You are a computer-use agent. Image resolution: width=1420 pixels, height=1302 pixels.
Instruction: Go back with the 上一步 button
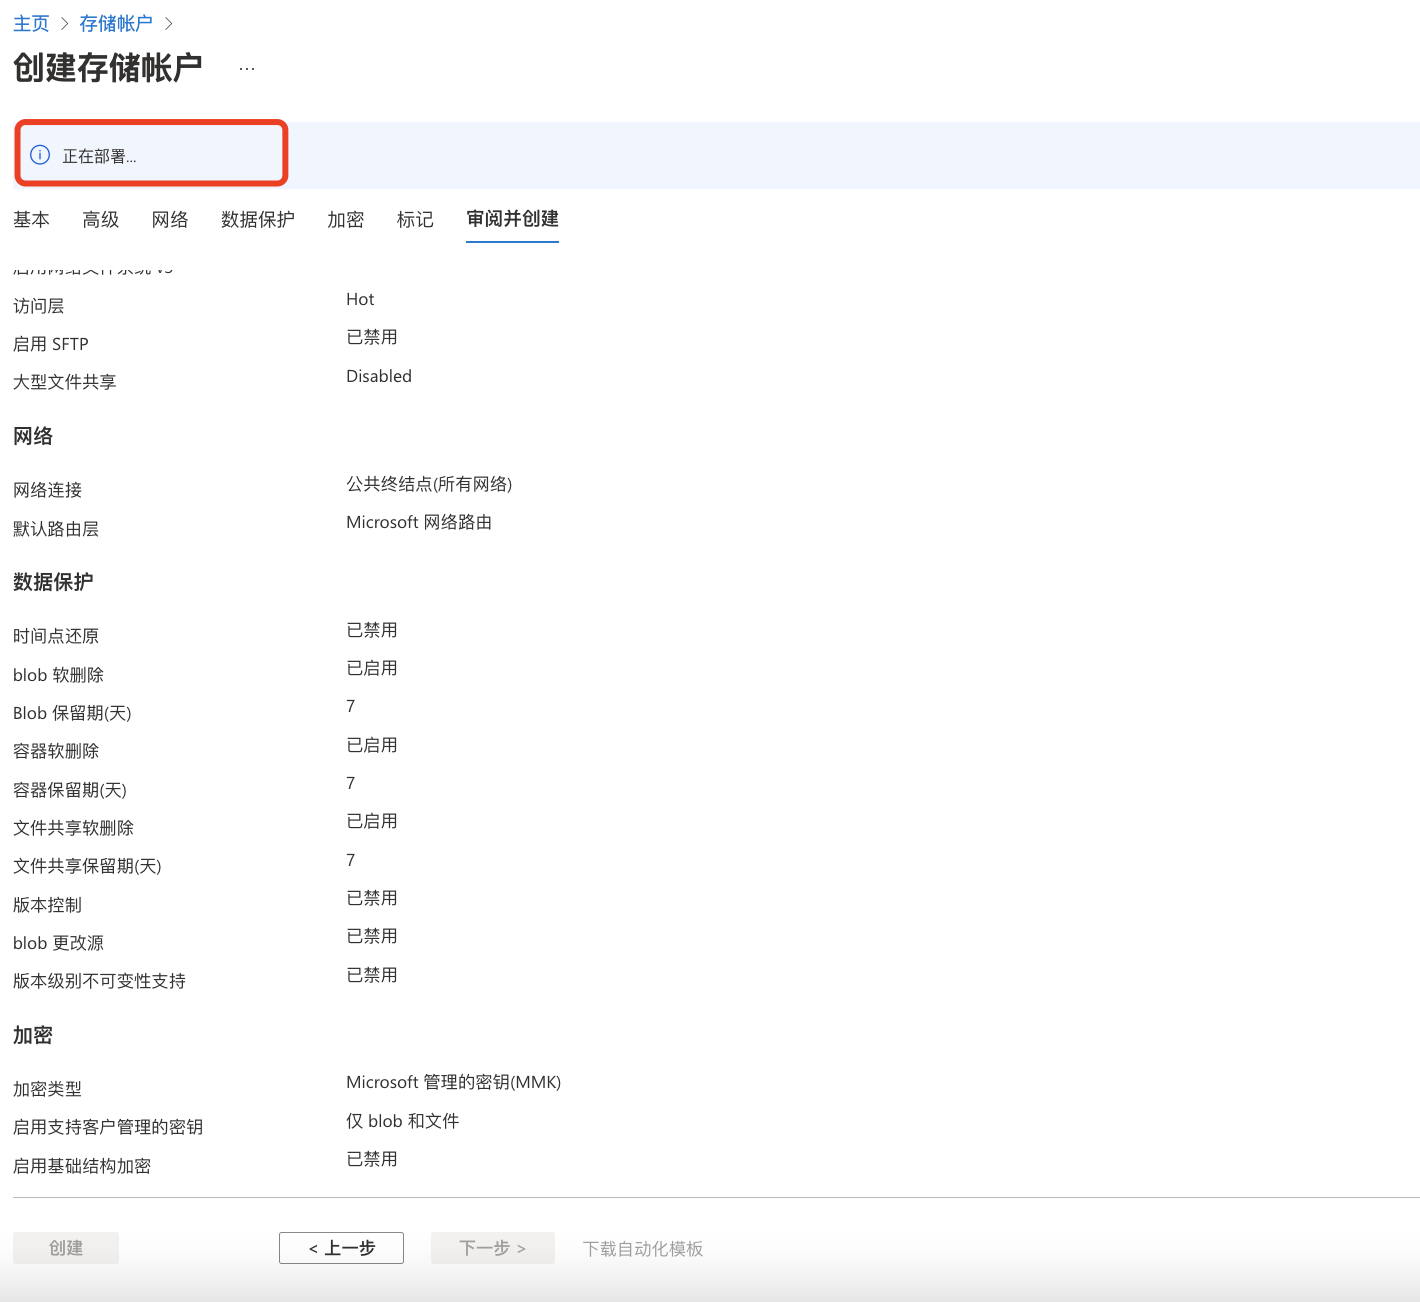coord(341,1248)
